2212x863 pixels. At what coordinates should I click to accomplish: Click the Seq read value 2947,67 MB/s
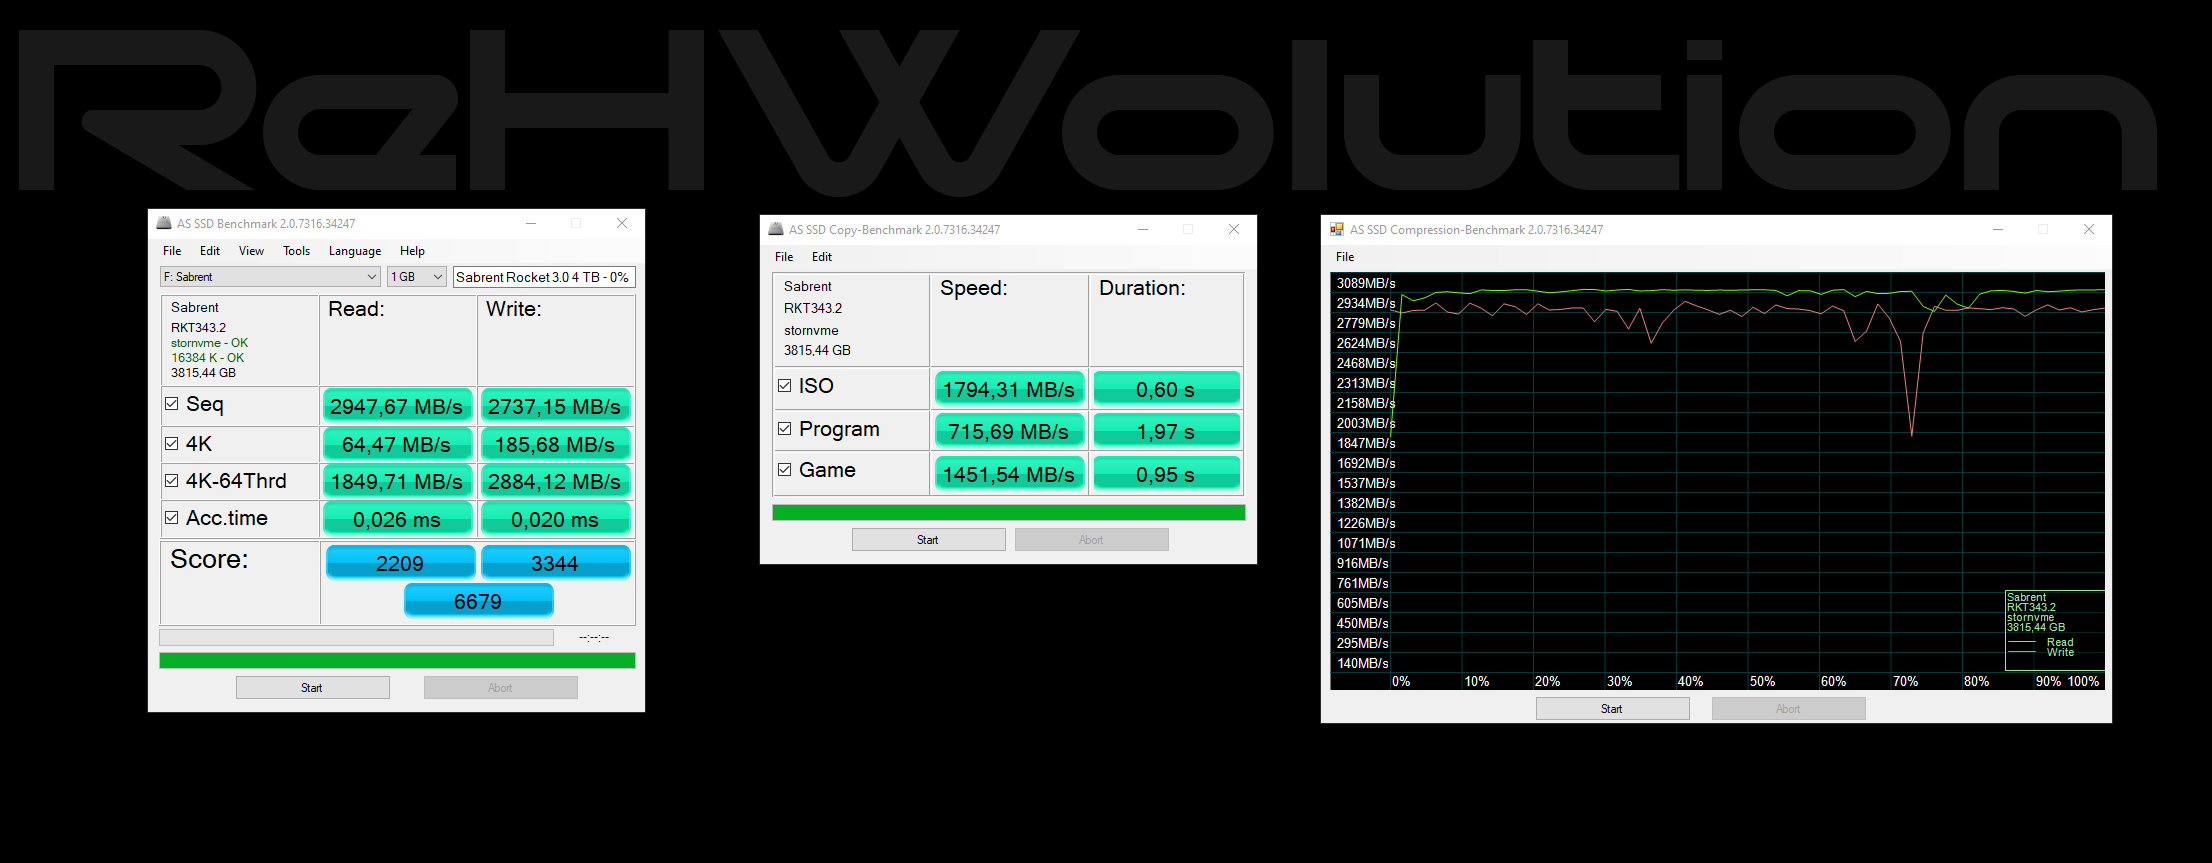397,406
